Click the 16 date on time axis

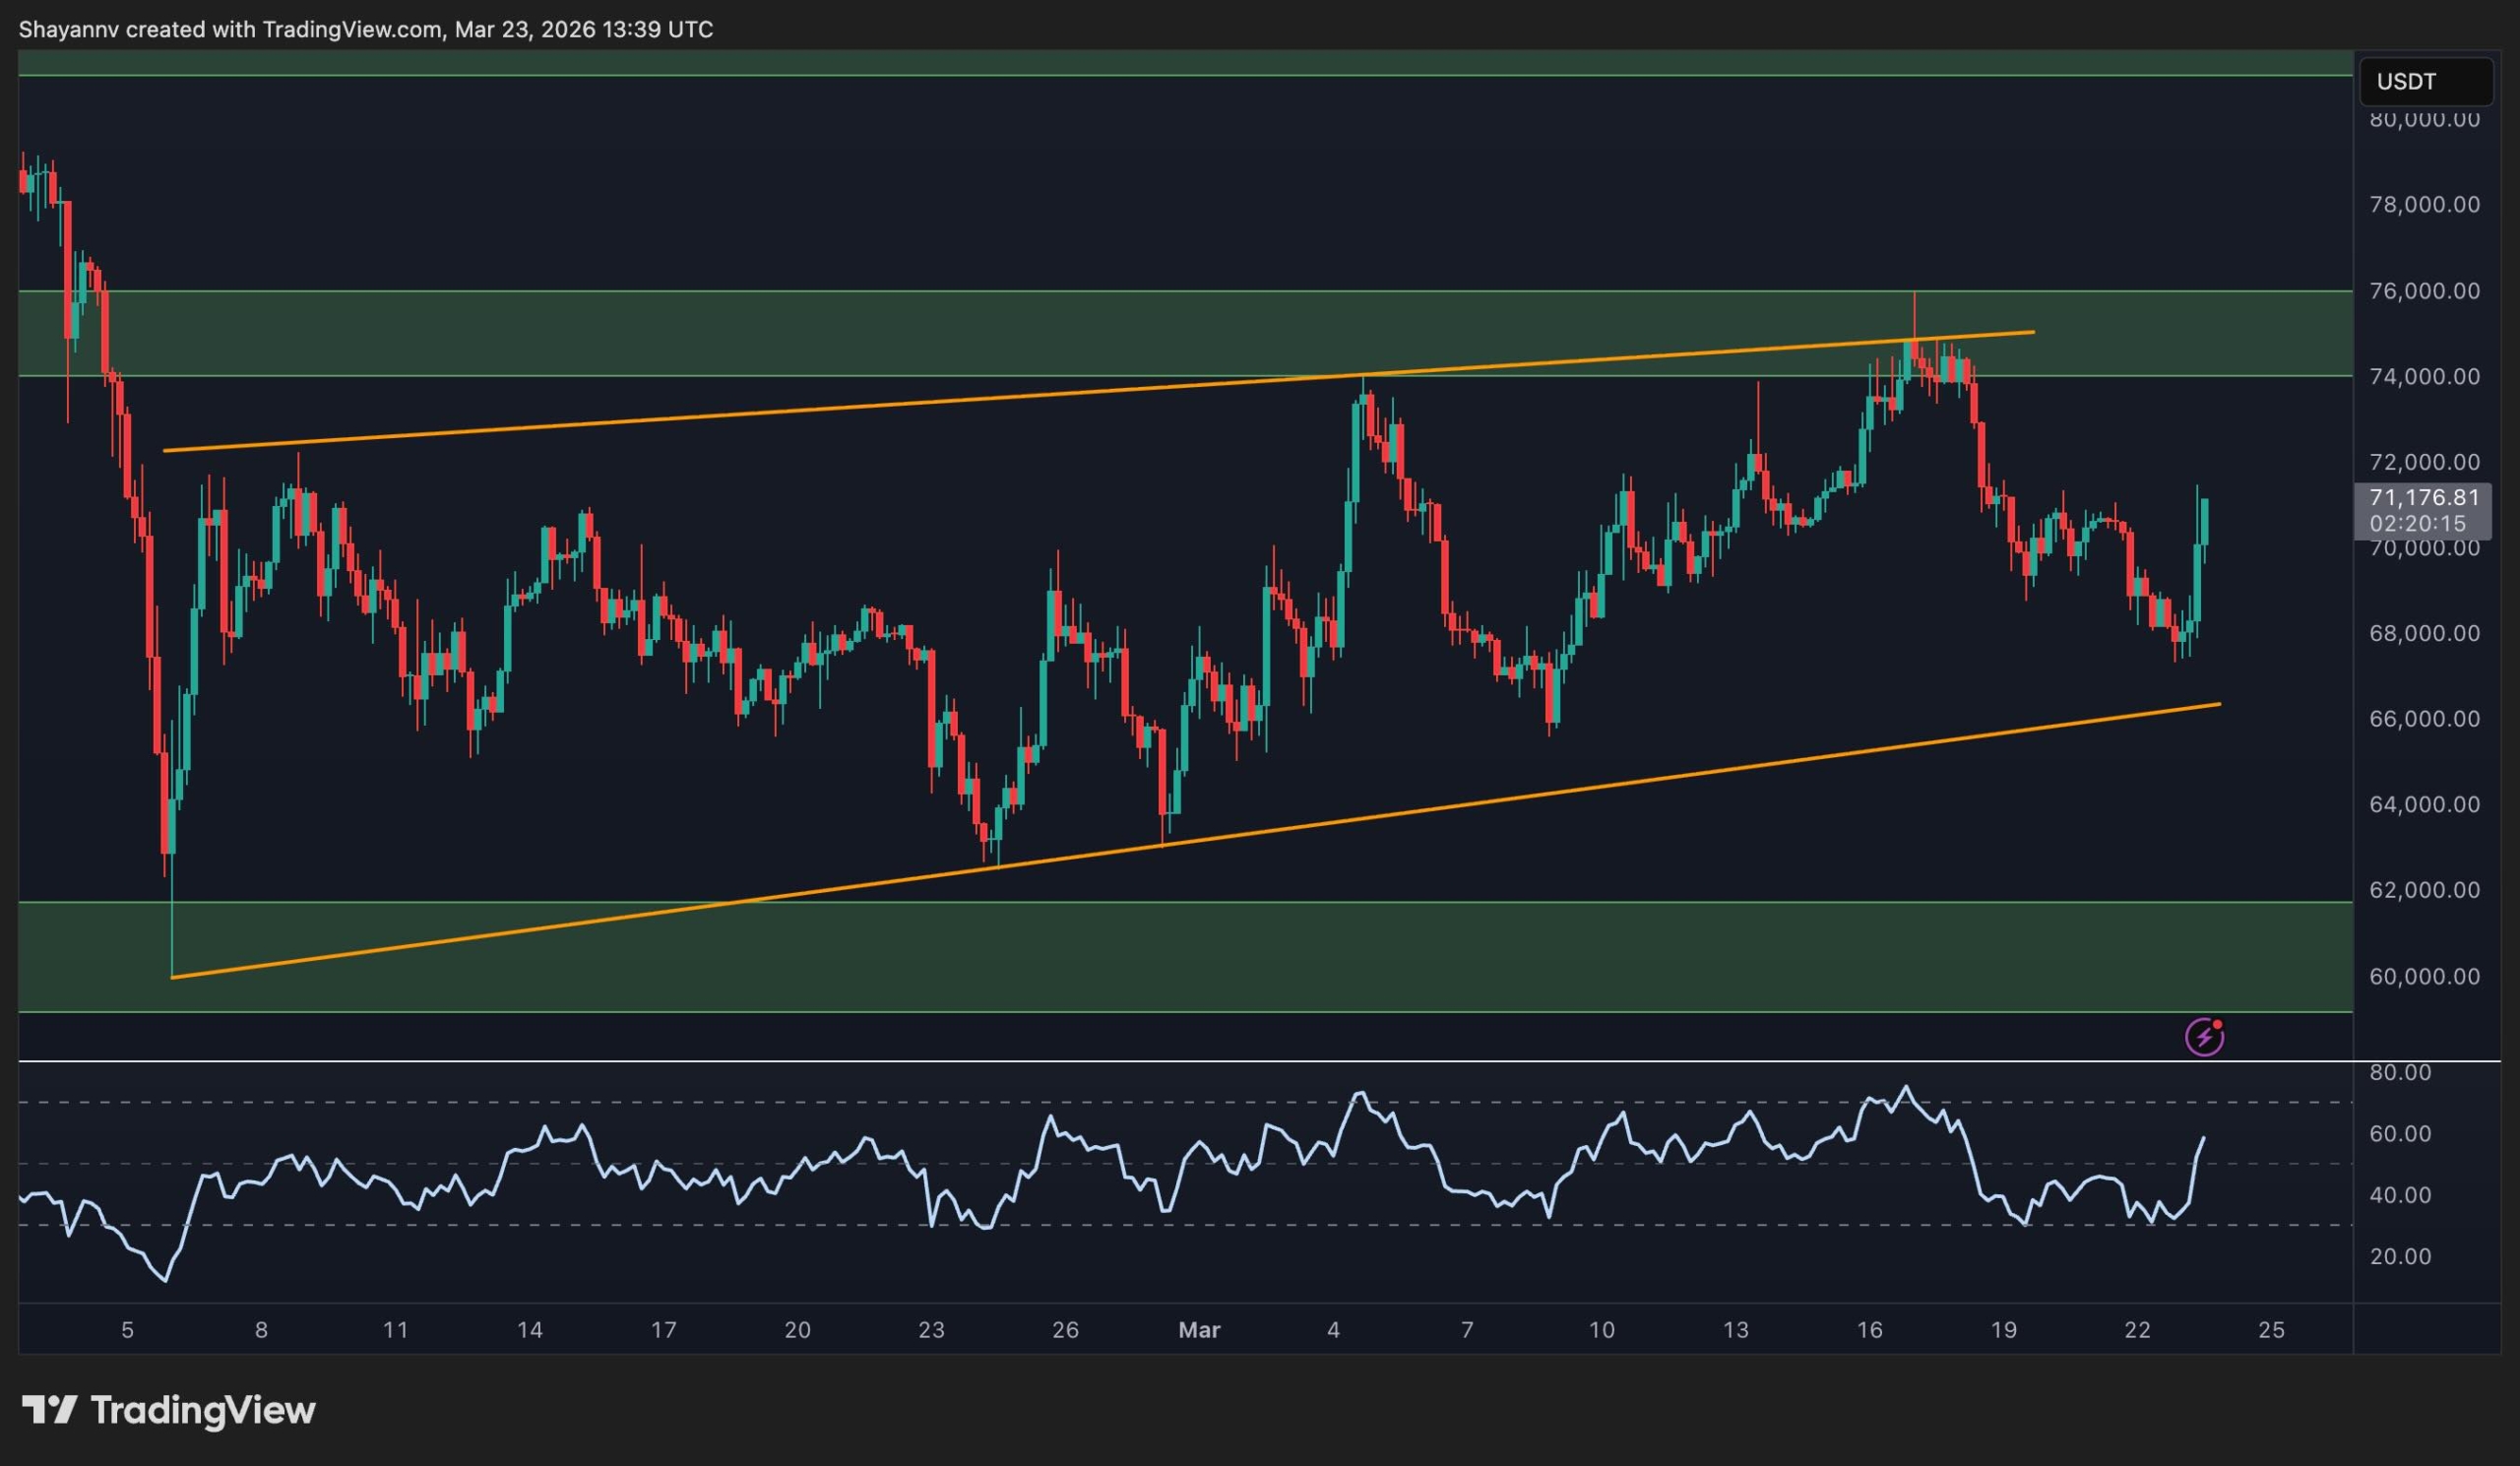(1869, 1330)
